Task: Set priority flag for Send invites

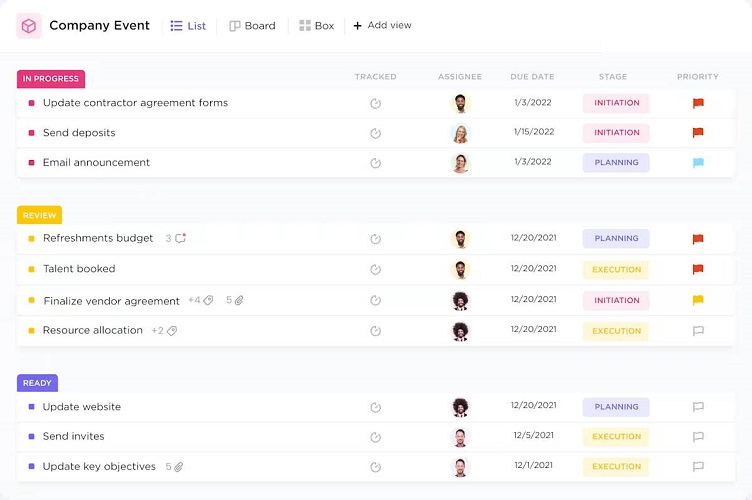Action: pyautogui.click(x=698, y=437)
